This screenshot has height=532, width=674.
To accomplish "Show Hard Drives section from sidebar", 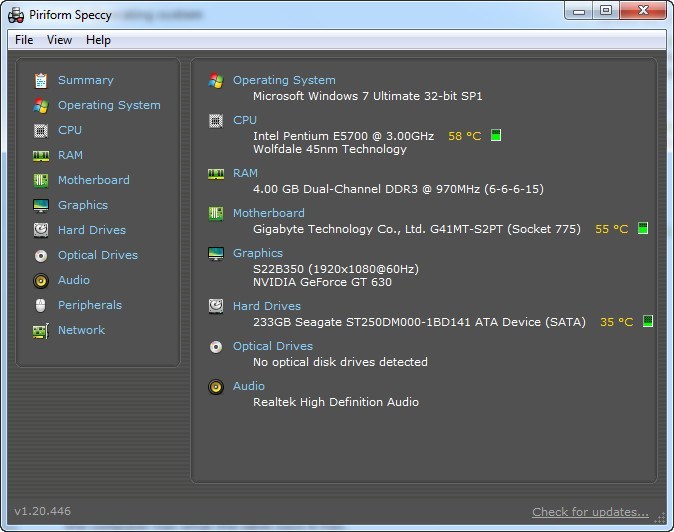I will (92, 230).
